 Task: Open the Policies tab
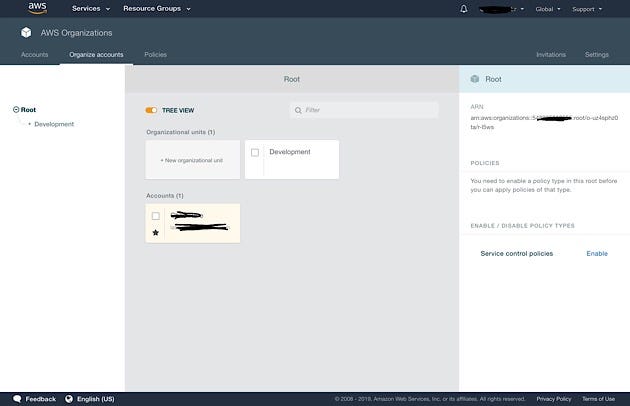click(155, 54)
